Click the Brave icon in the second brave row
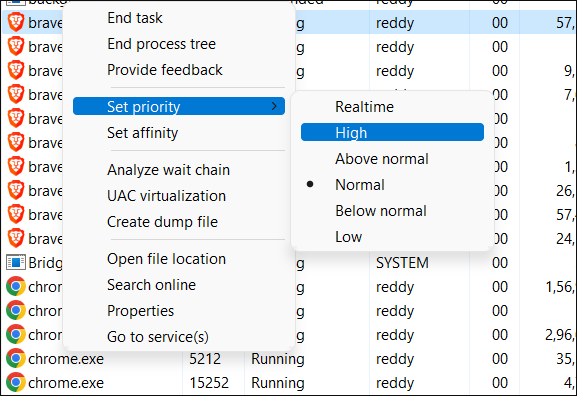 tap(16, 46)
